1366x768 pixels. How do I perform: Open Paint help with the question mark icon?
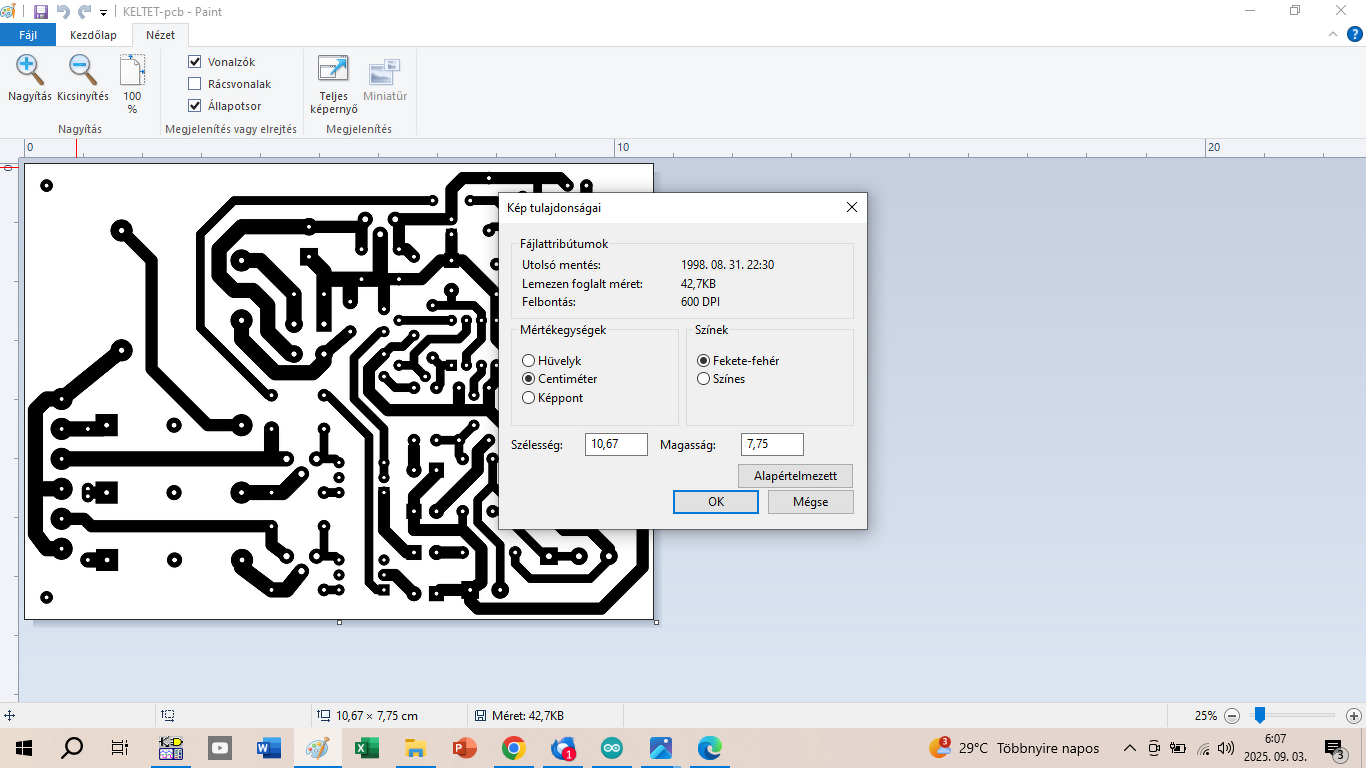[1355, 34]
